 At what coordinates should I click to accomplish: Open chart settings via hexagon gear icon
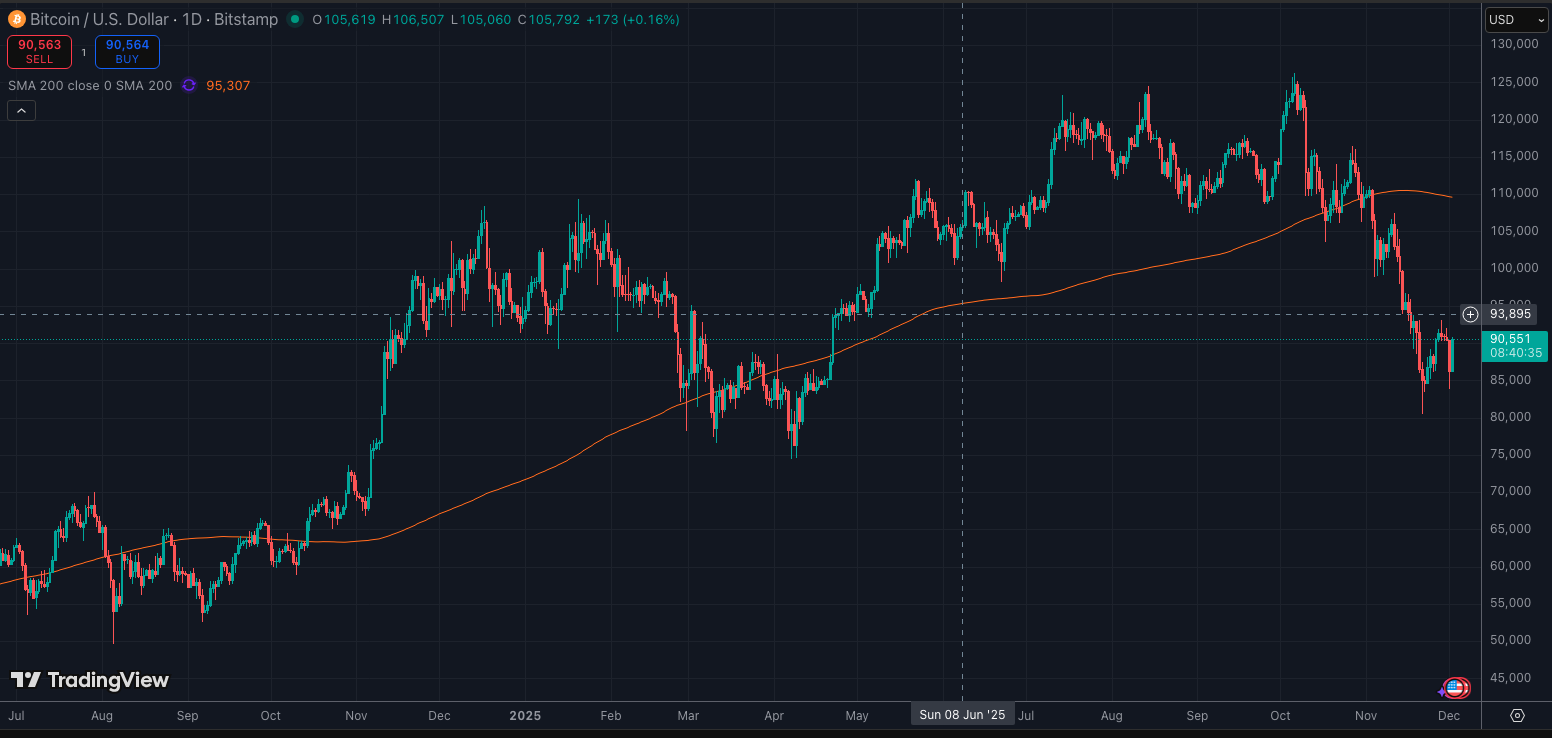click(1517, 715)
